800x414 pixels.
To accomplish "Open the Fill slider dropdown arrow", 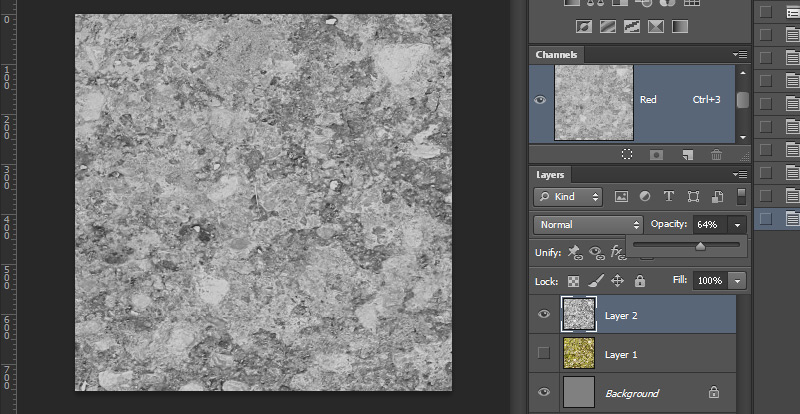I will click(737, 281).
